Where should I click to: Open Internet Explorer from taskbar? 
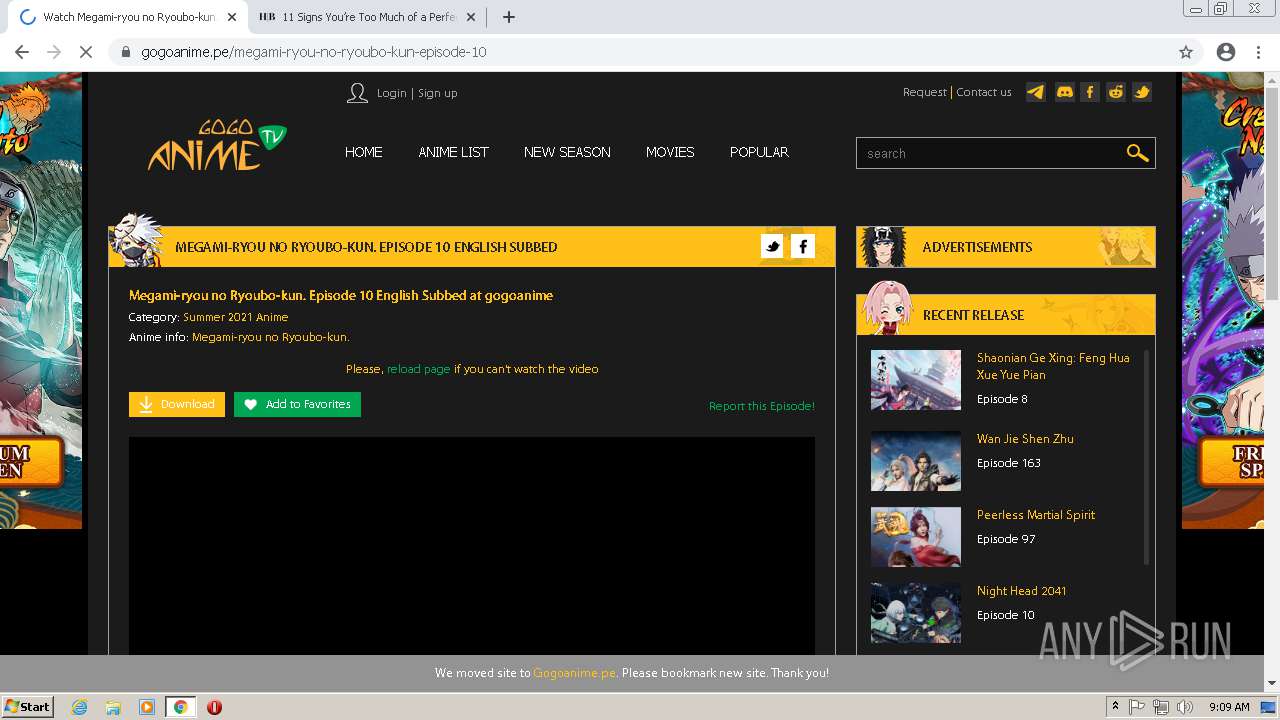point(80,707)
